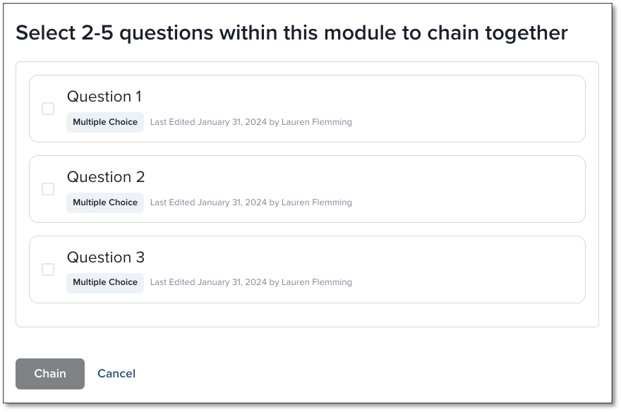621x412 pixels.
Task: Click the January 31, 2024 date under Question 3
Action: coord(231,282)
